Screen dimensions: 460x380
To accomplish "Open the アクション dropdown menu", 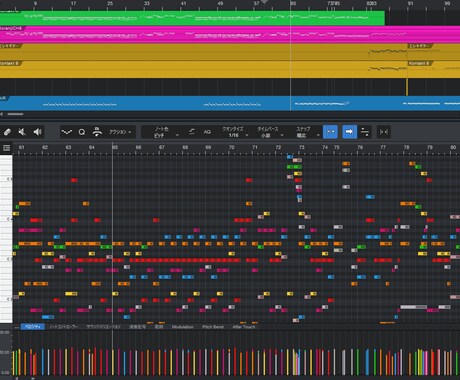I will click(120, 132).
